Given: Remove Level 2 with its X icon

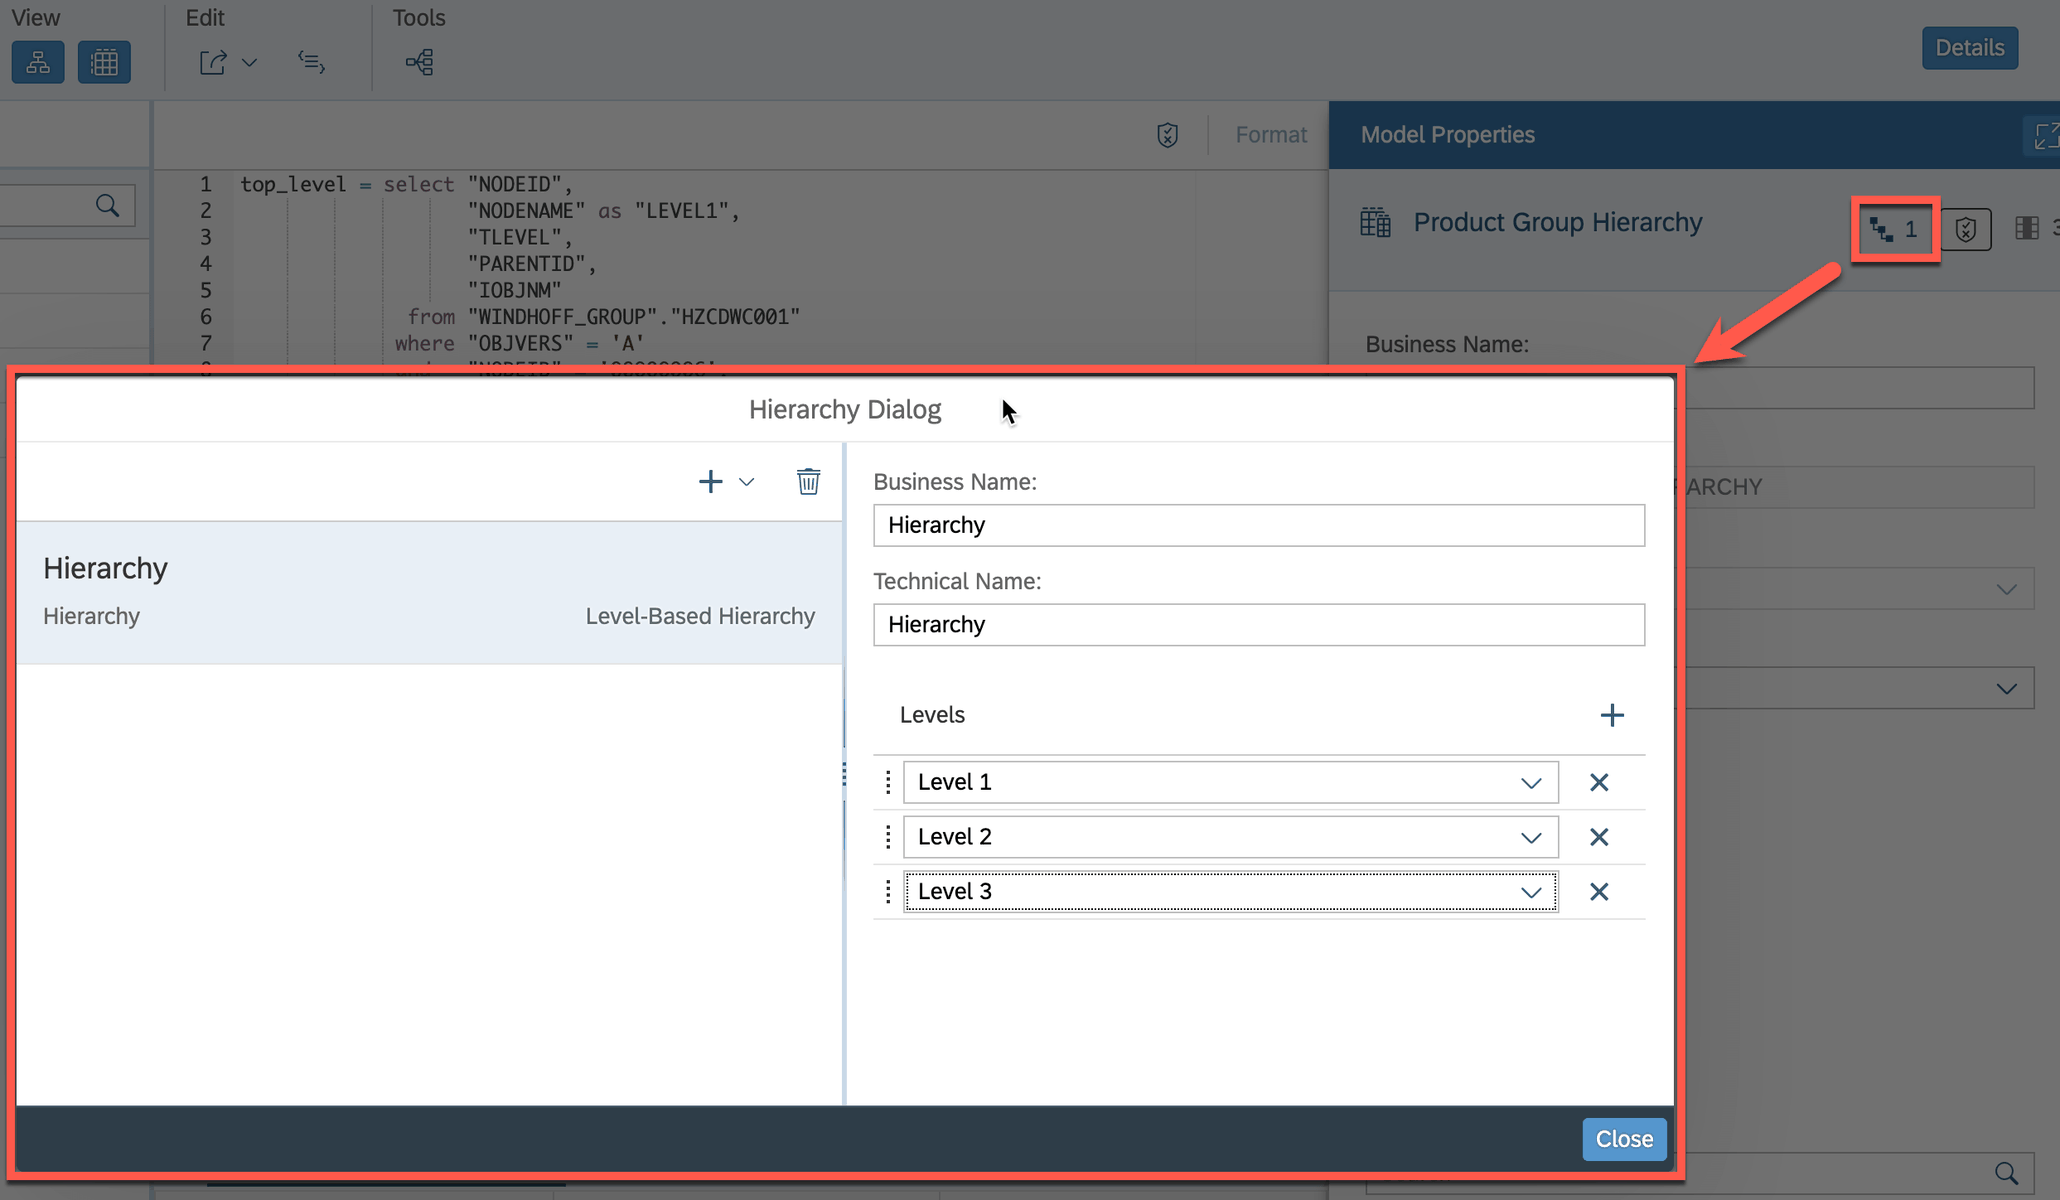Looking at the screenshot, I should click(1598, 837).
